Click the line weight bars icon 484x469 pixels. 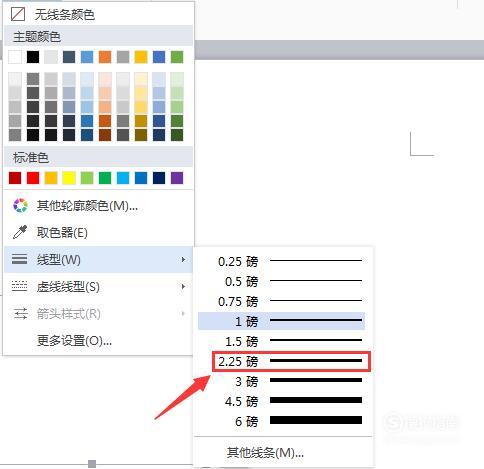19,259
